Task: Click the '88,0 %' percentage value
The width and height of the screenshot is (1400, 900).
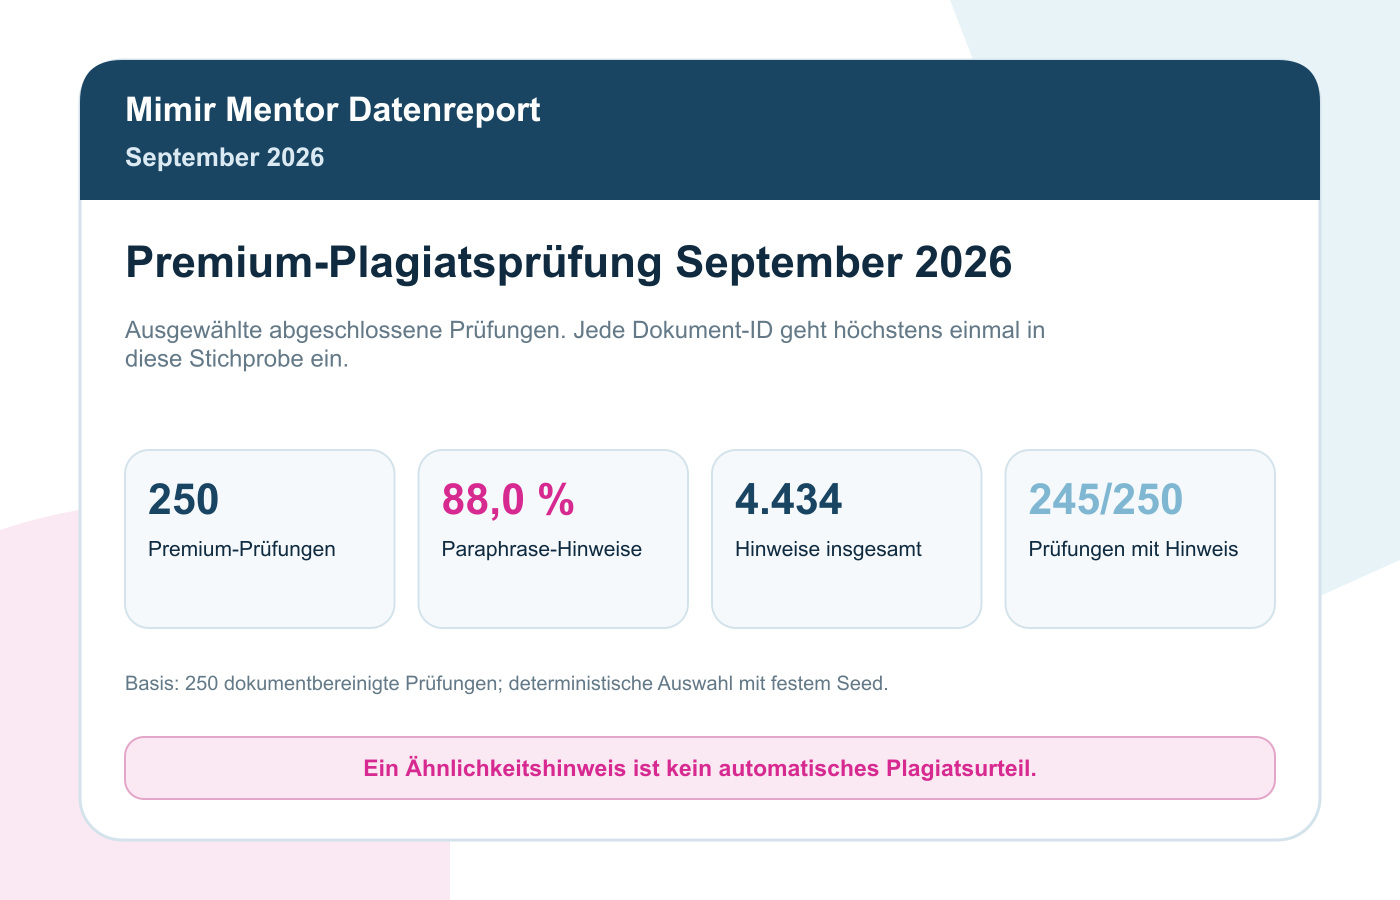Action: click(508, 499)
